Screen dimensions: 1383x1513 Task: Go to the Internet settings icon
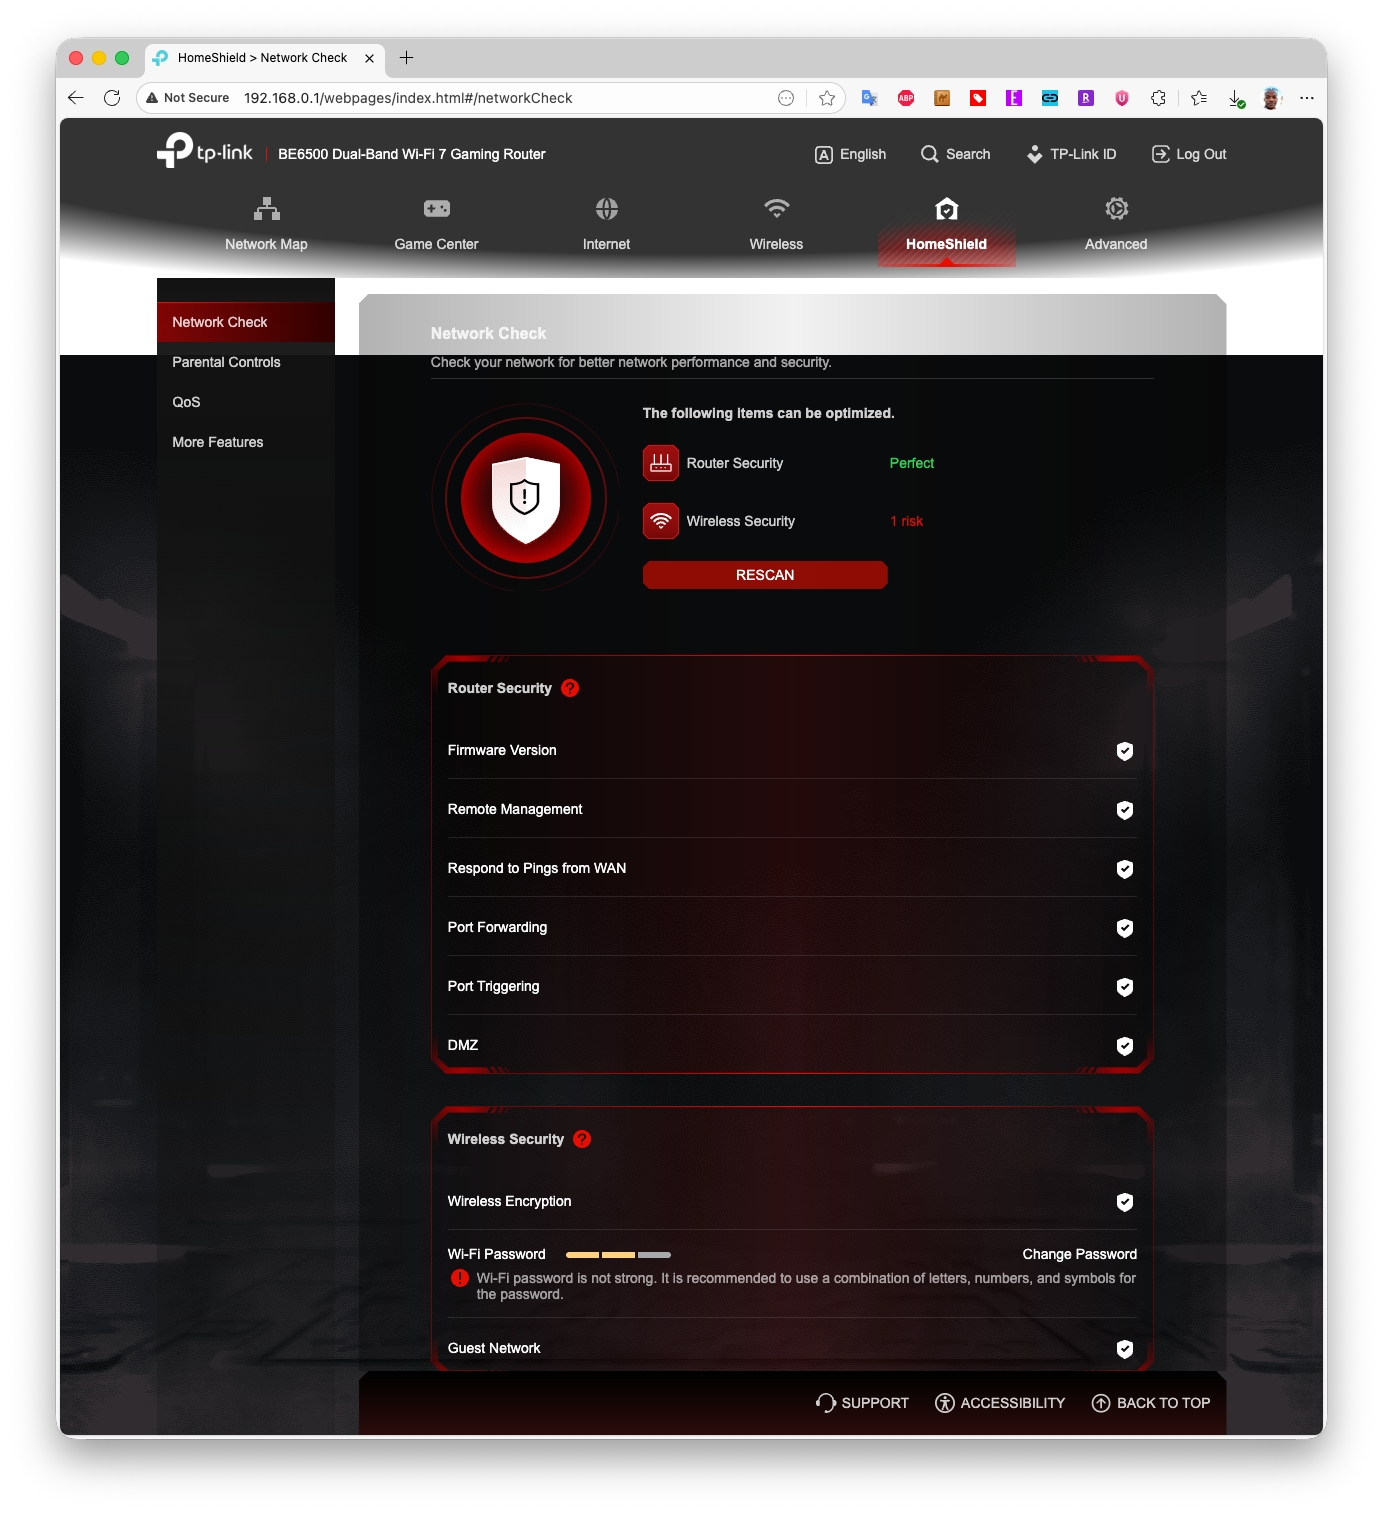(x=606, y=209)
